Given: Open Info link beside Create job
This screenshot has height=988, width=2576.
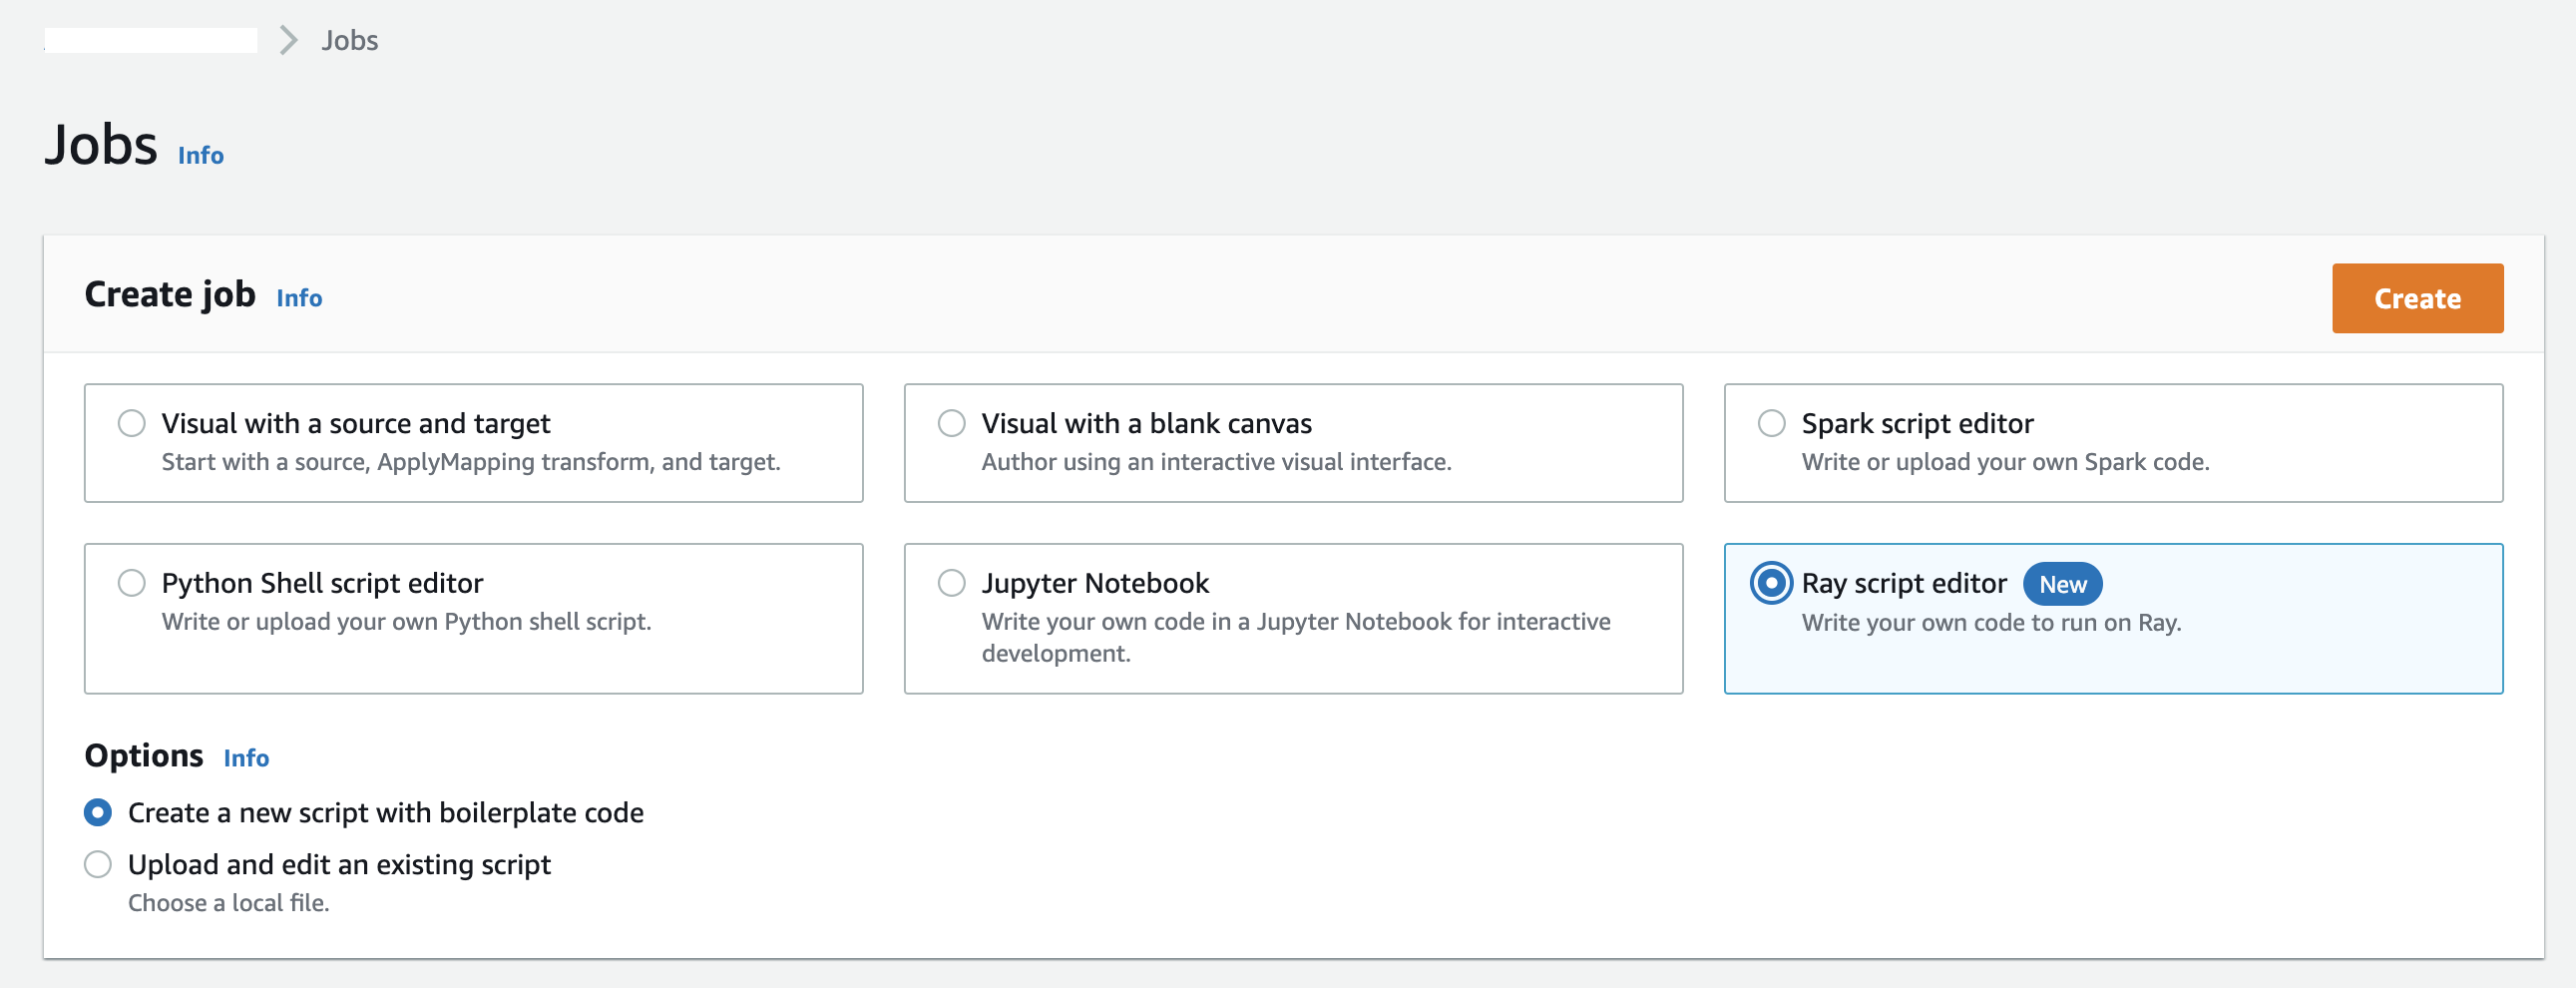Looking at the screenshot, I should pos(299,298).
